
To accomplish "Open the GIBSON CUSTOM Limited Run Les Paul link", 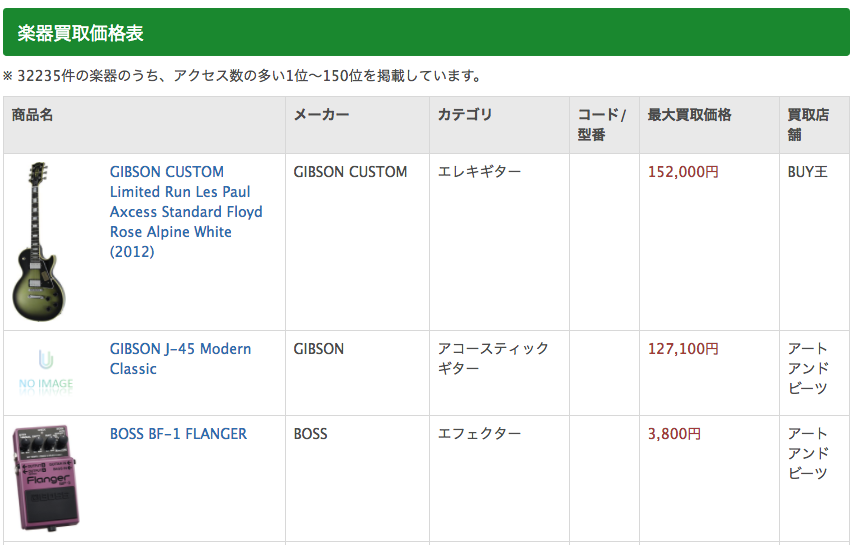I will (x=186, y=211).
